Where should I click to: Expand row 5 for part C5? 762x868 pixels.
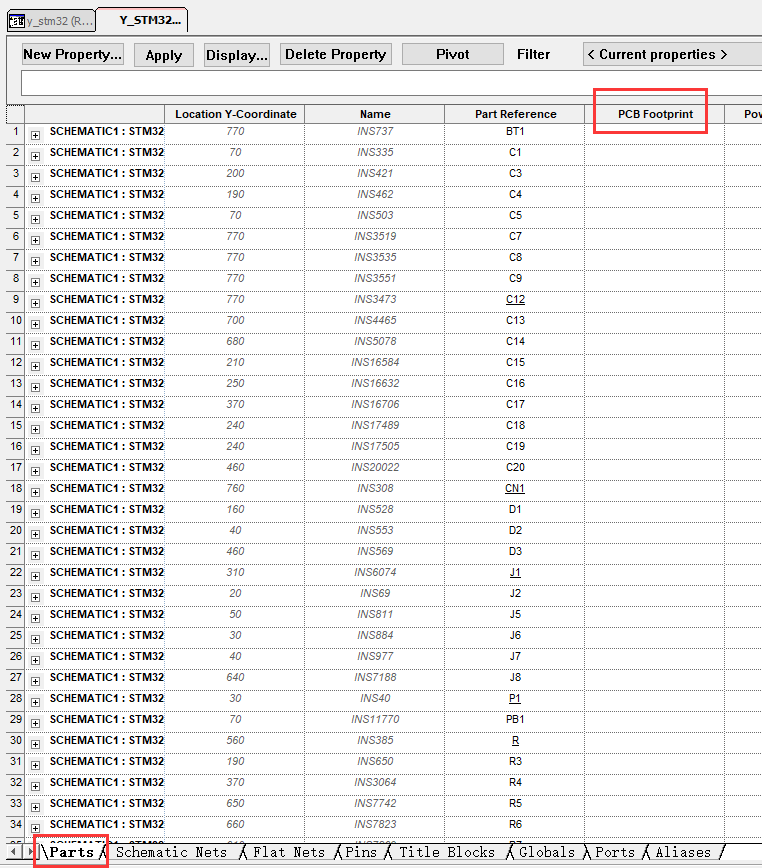(x=35, y=219)
